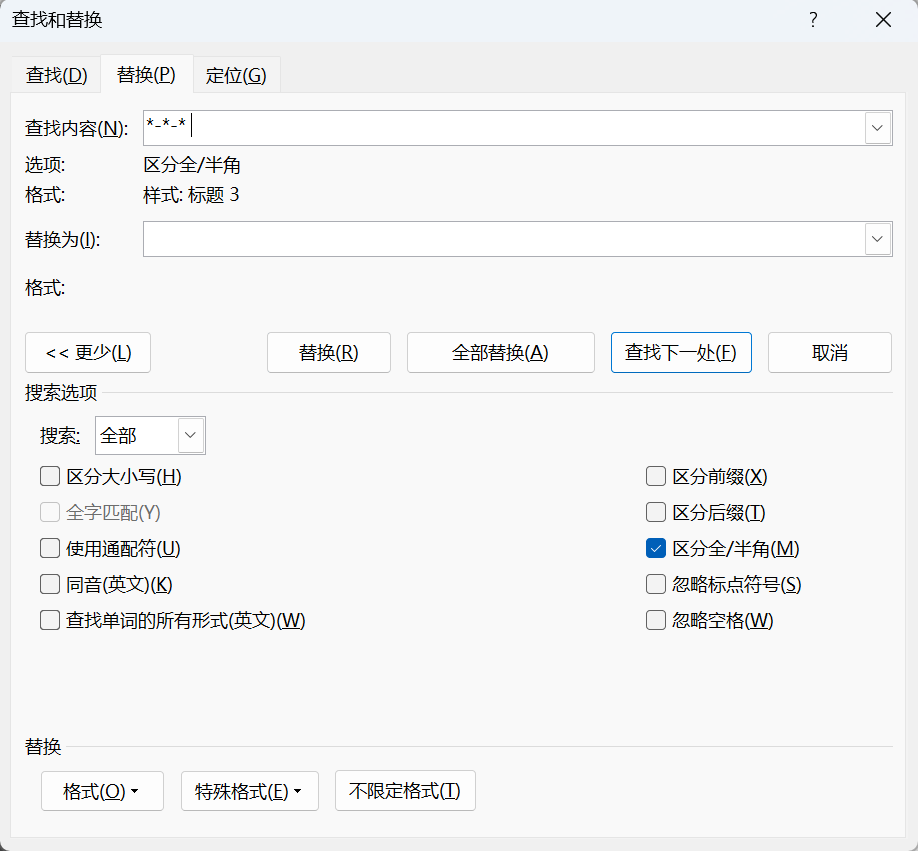Close the Find and Replace dialog

coord(883,20)
